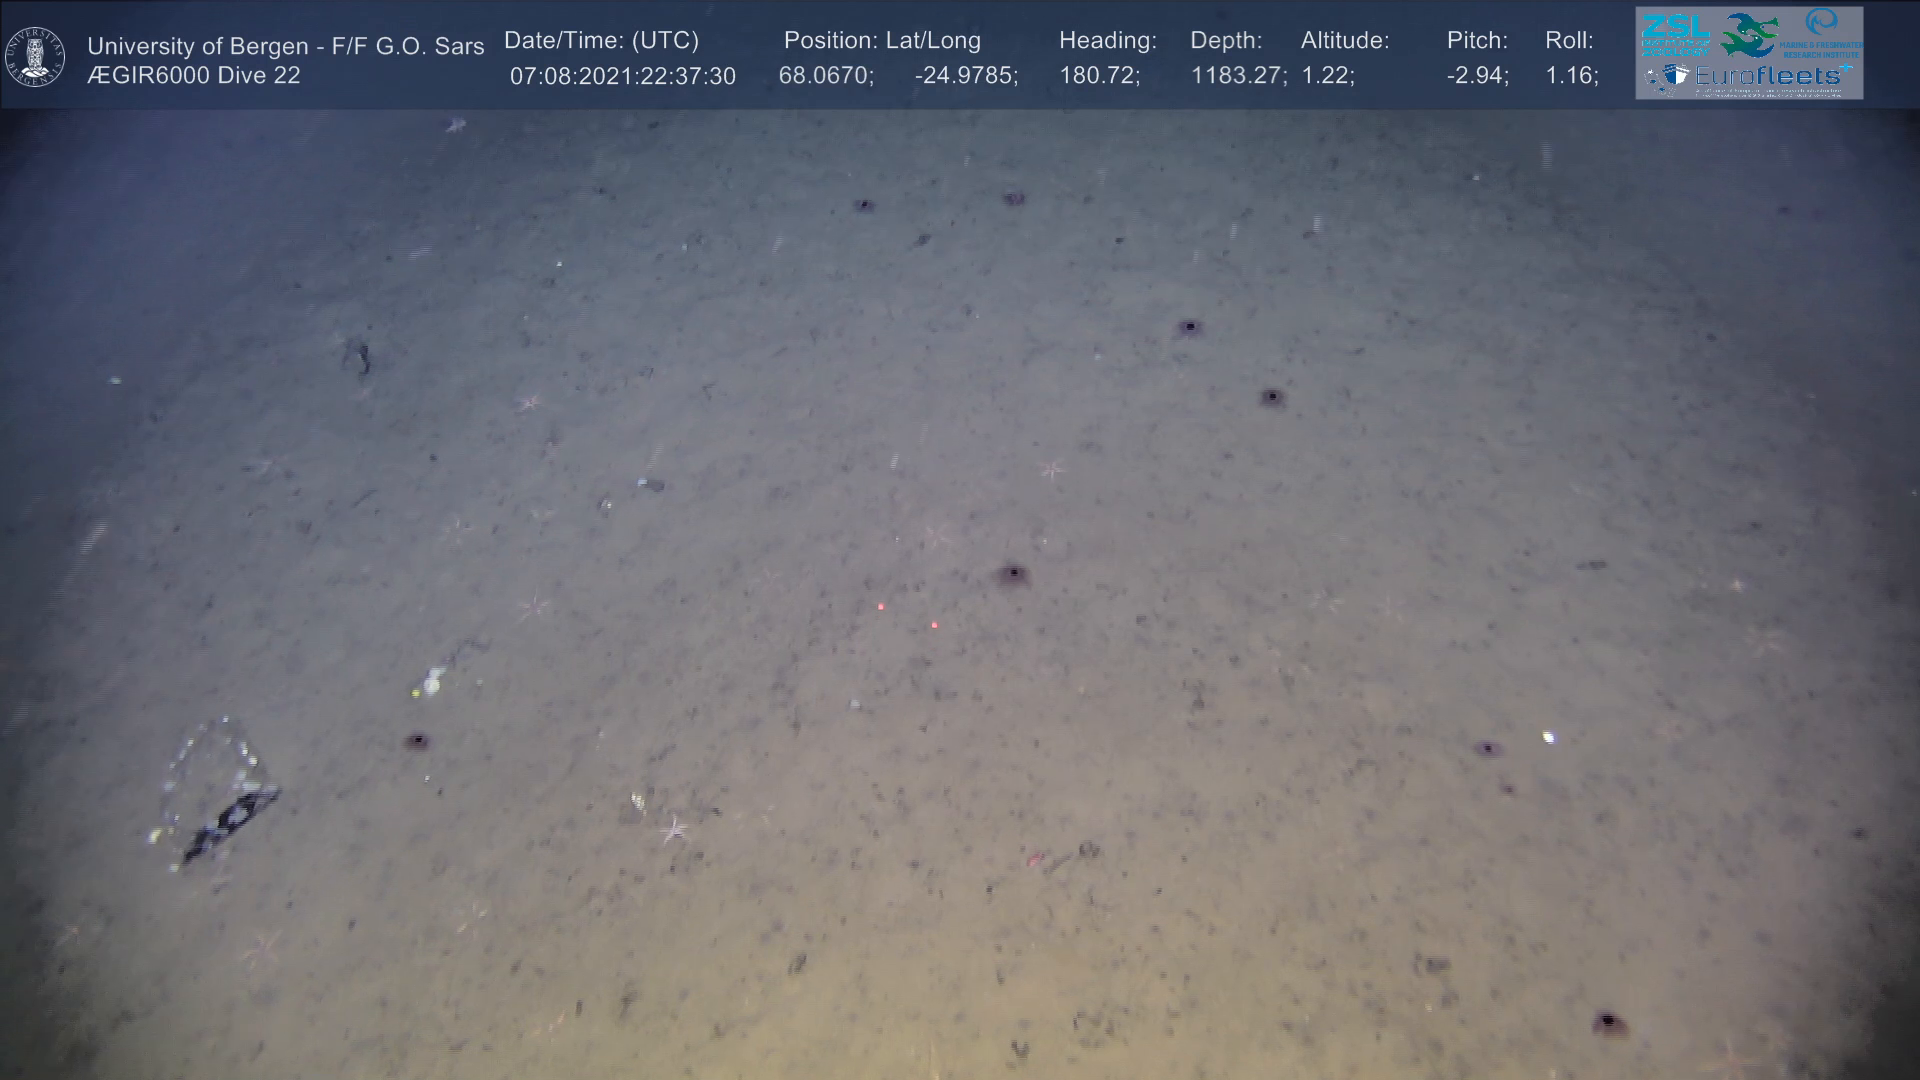Click the timestamp 07:08:2021:22:37:30
This screenshot has width=1920, height=1080.
click(622, 76)
